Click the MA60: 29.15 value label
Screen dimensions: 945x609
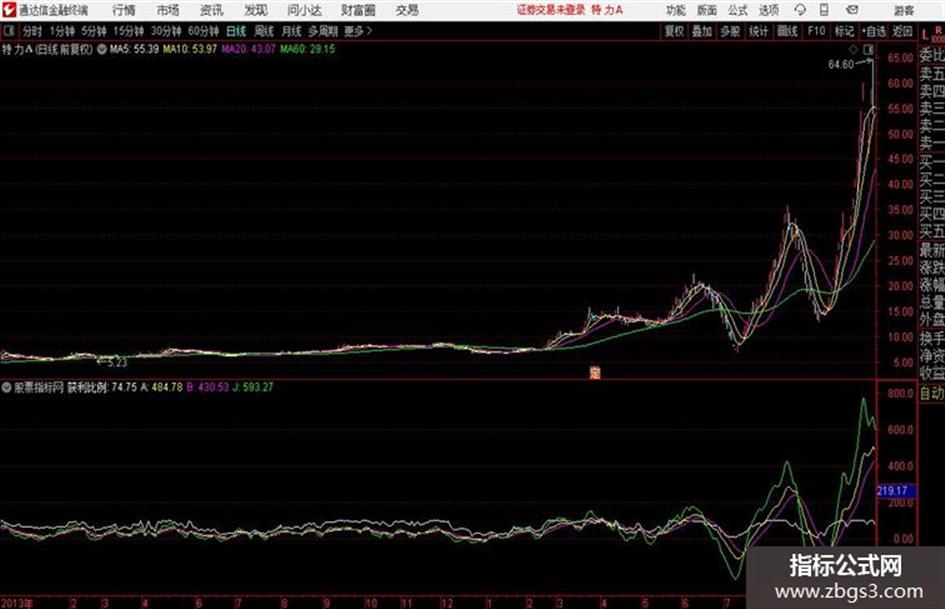point(307,49)
